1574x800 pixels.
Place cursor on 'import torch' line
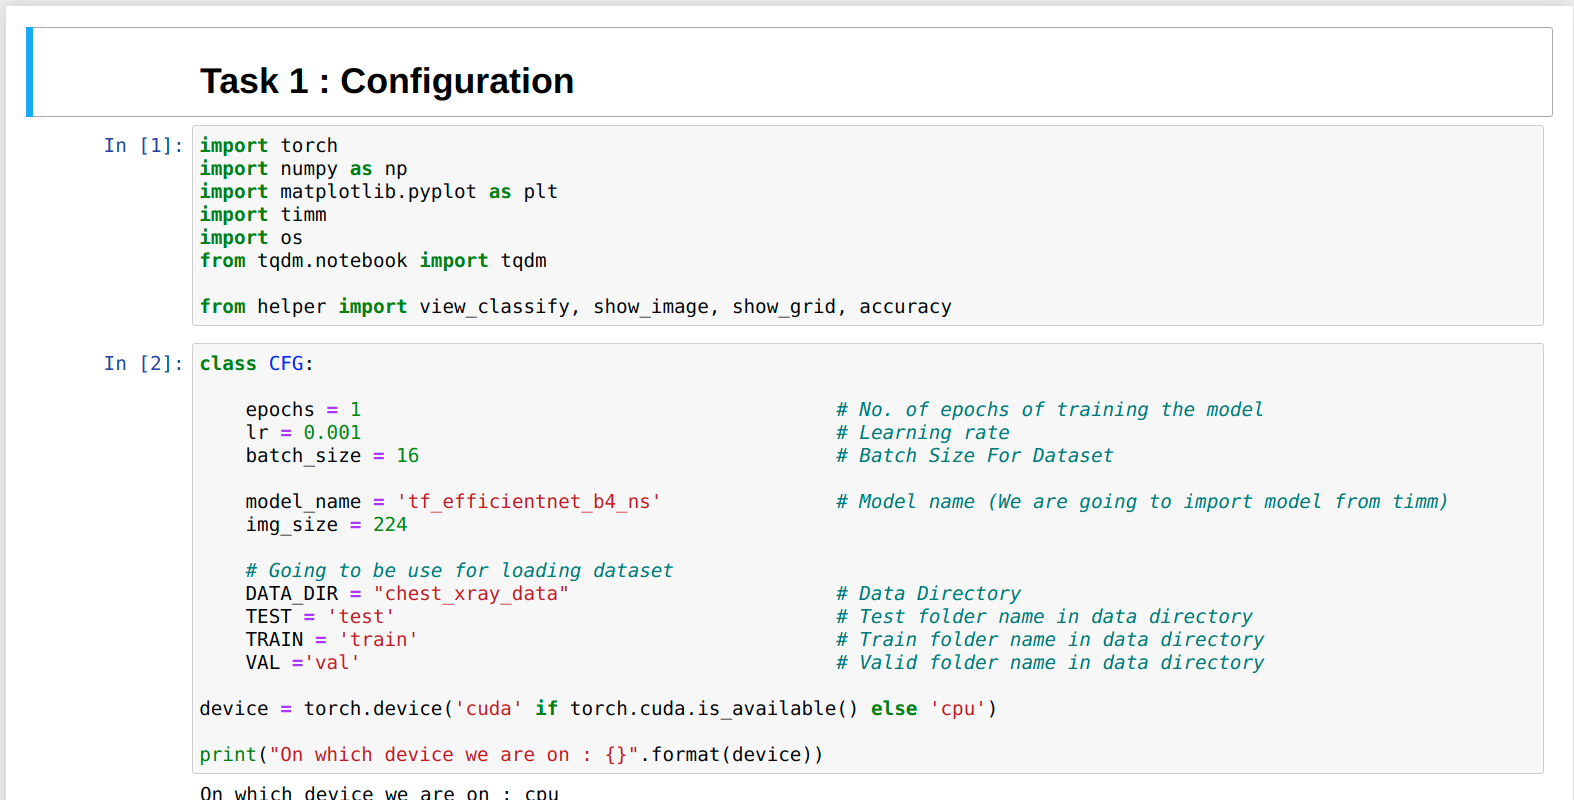(268, 146)
